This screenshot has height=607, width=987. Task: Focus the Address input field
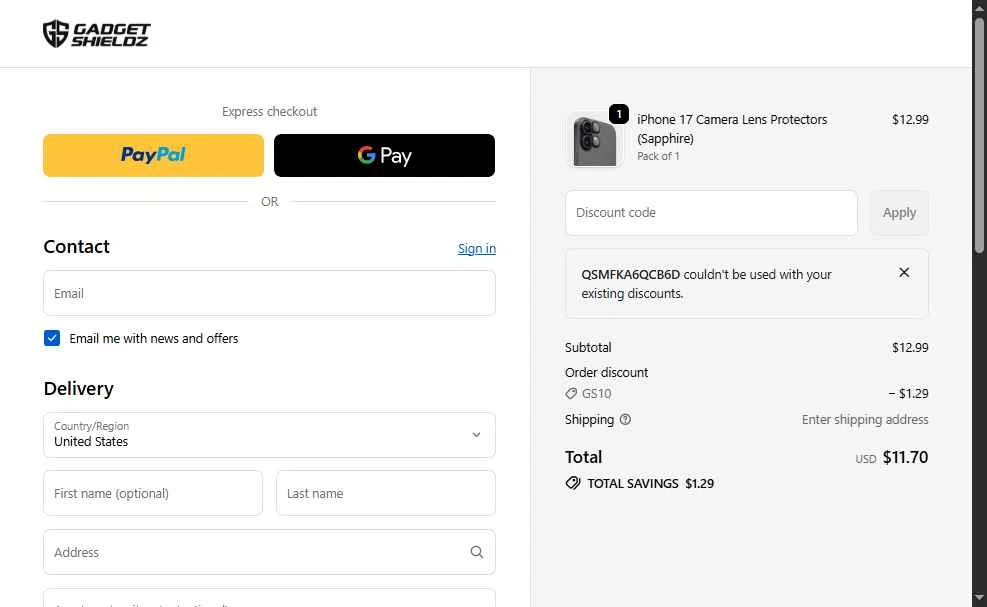[269, 552]
